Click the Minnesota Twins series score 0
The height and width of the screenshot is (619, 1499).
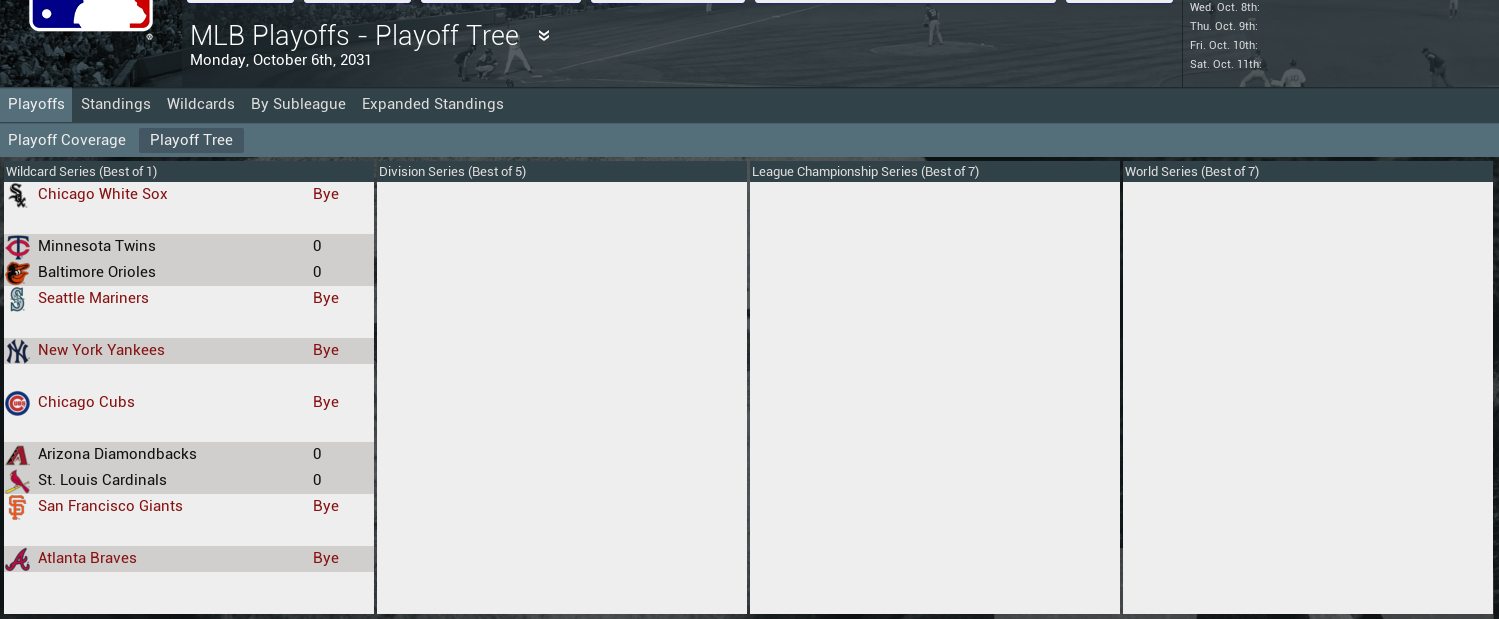coord(317,246)
